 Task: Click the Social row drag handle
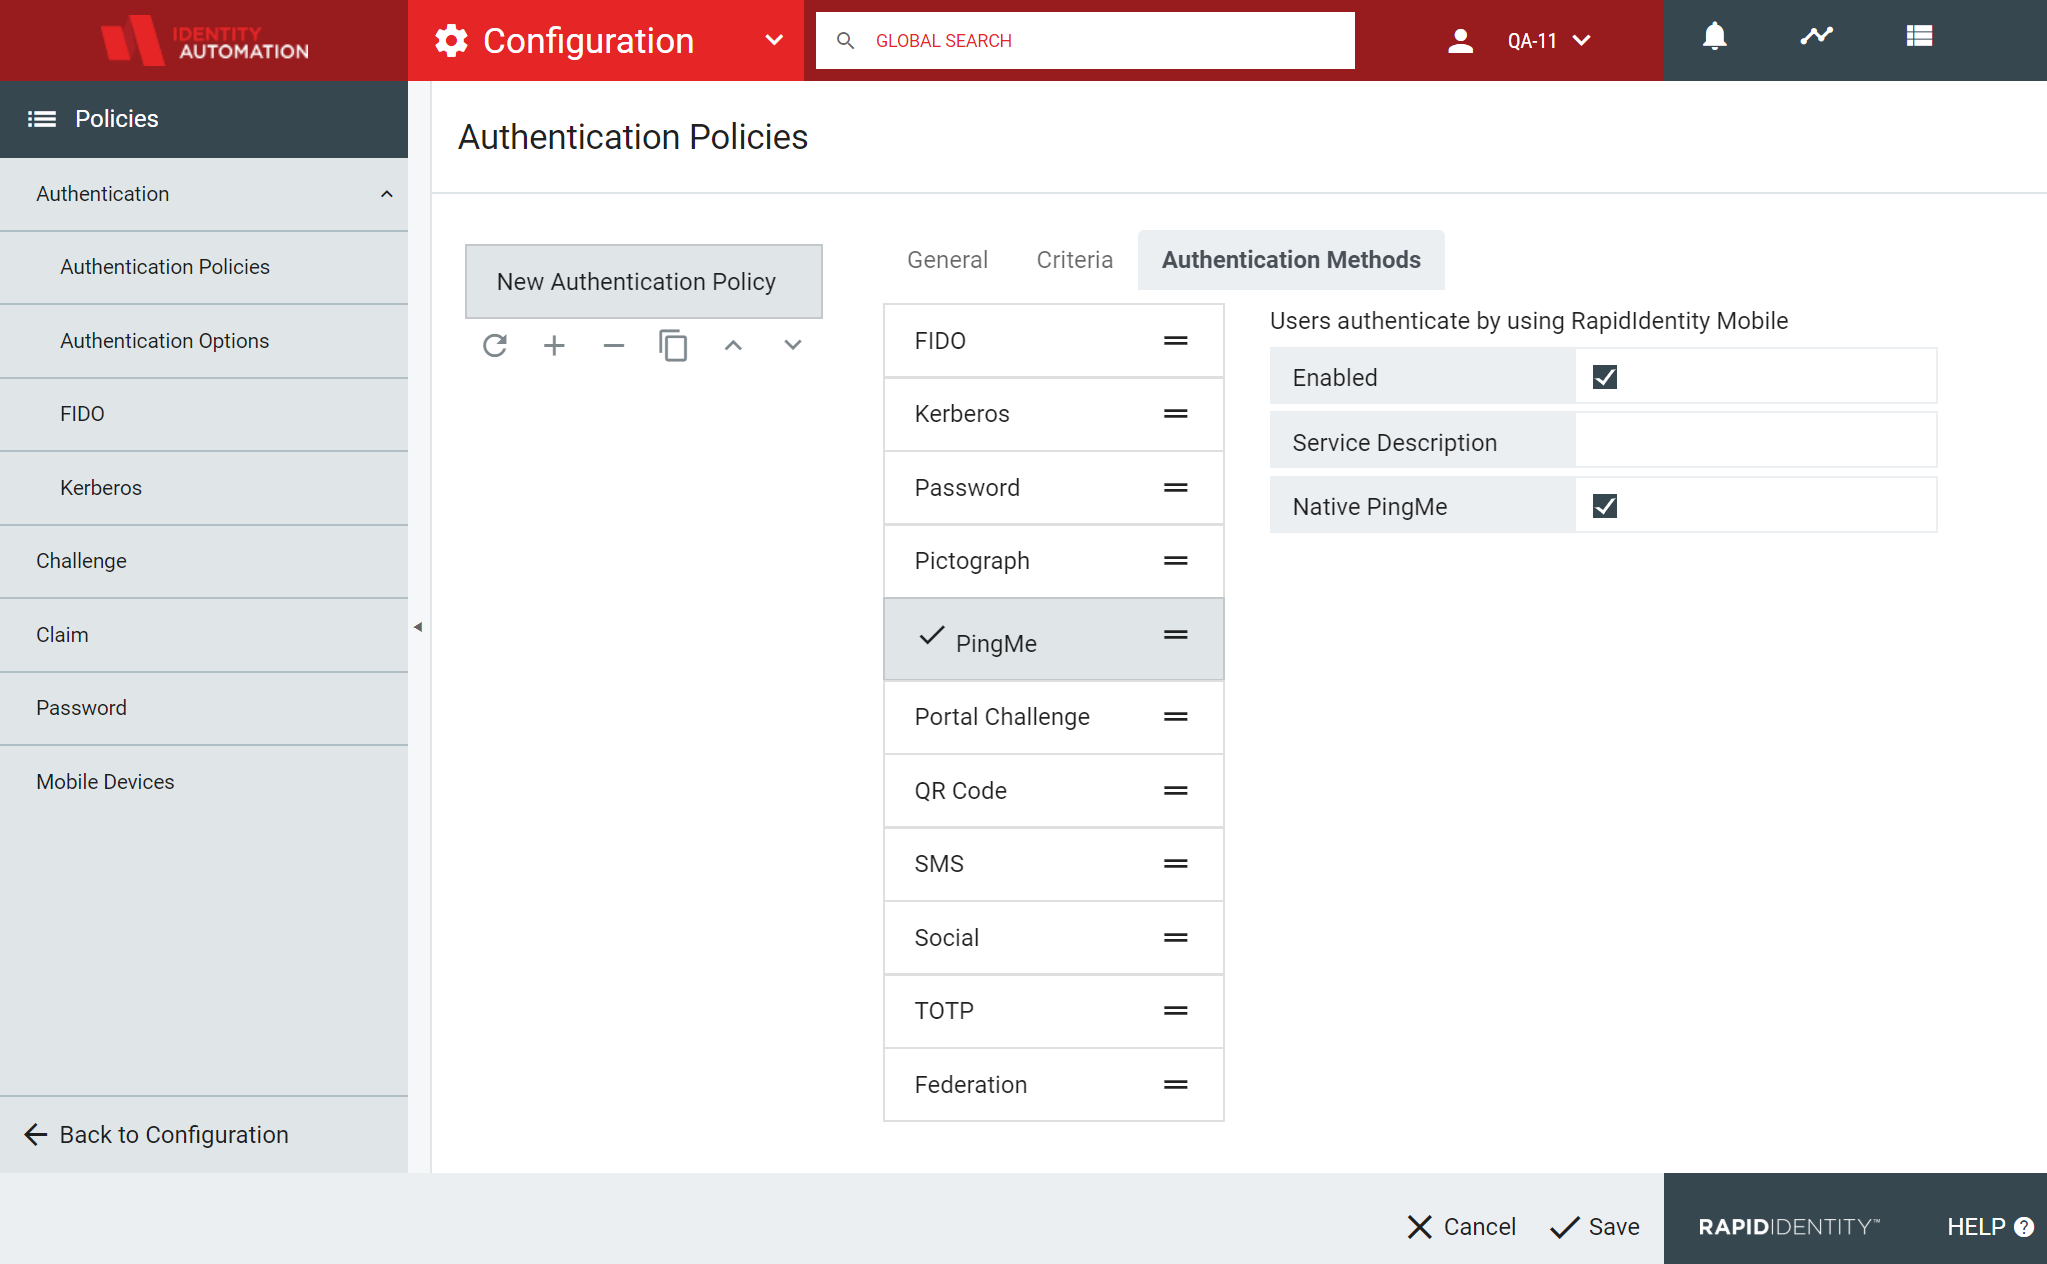click(1176, 938)
